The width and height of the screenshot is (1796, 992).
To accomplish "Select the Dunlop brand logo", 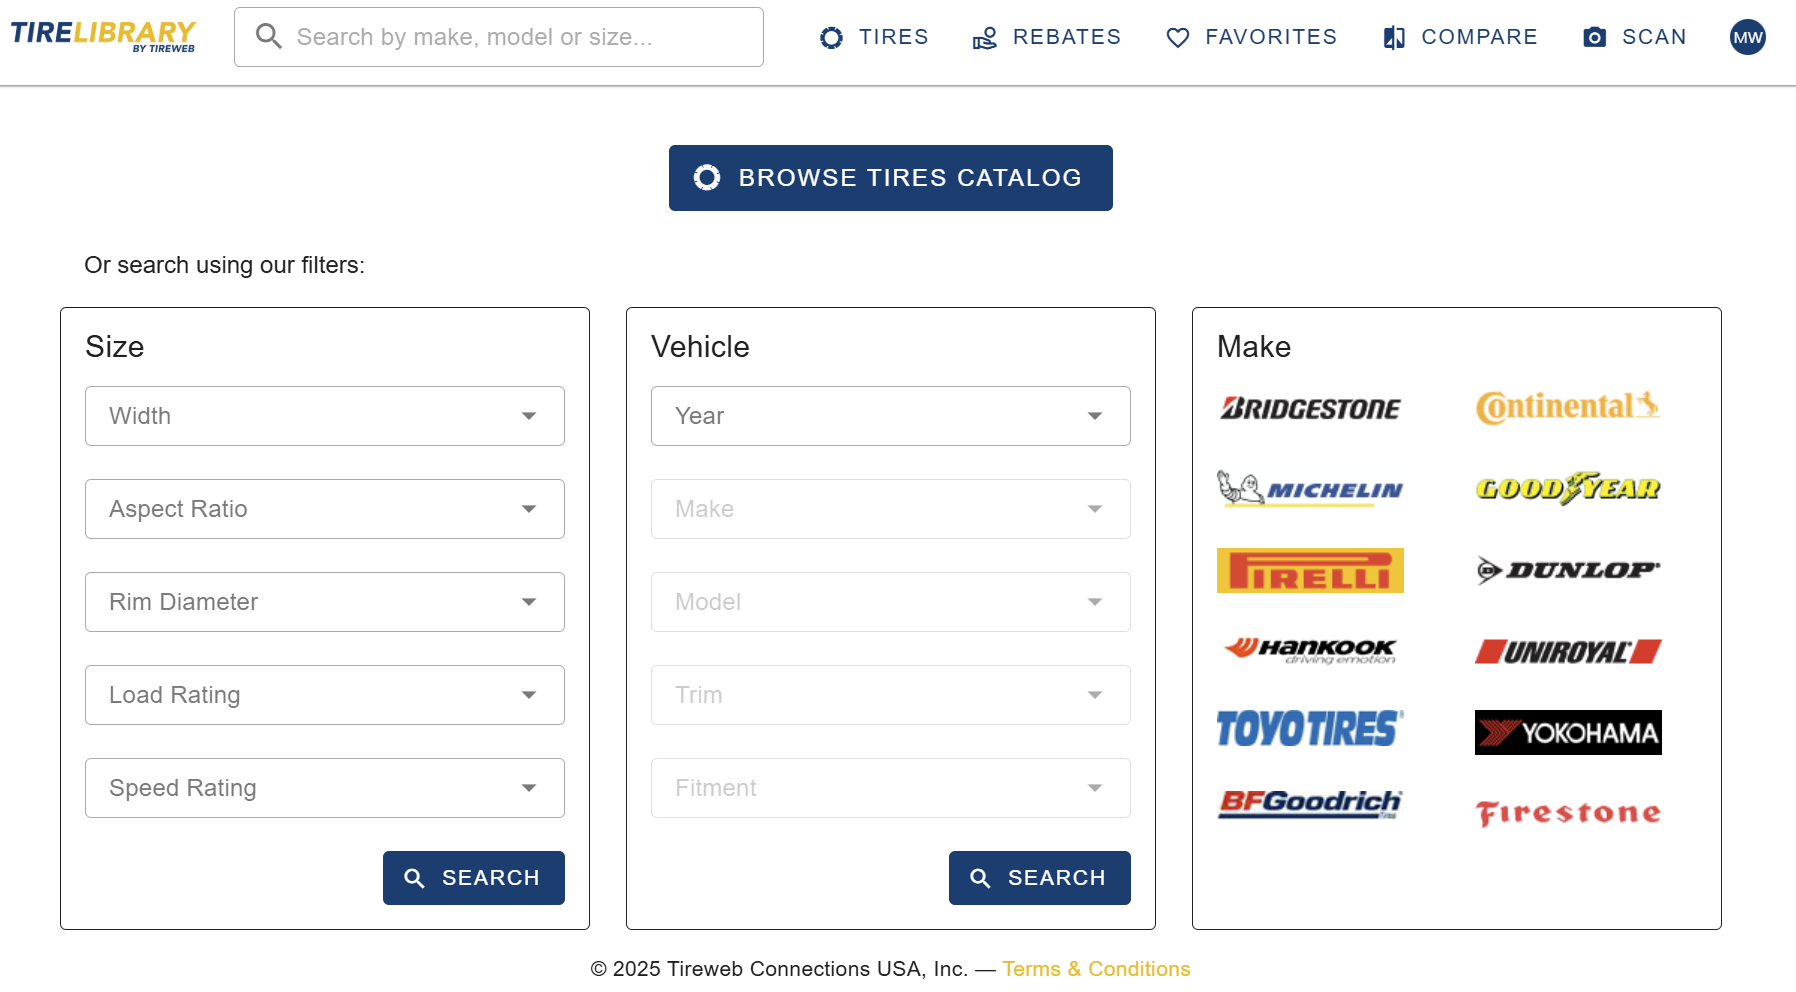I will [x=1568, y=570].
